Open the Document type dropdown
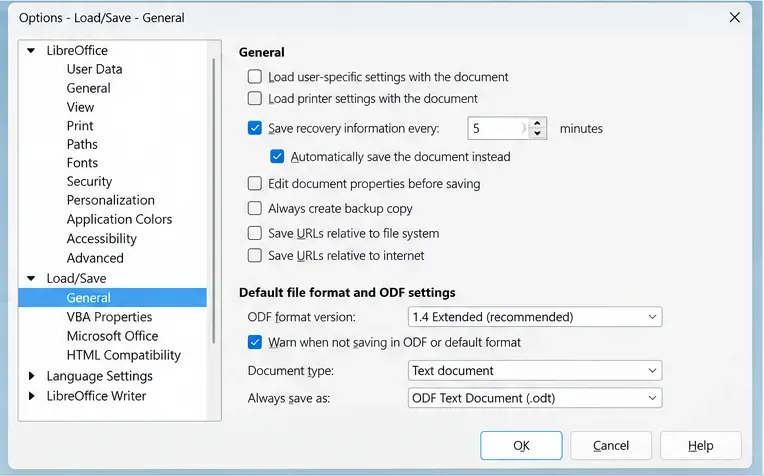The height and width of the screenshot is (476, 764). tap(535, 371)
